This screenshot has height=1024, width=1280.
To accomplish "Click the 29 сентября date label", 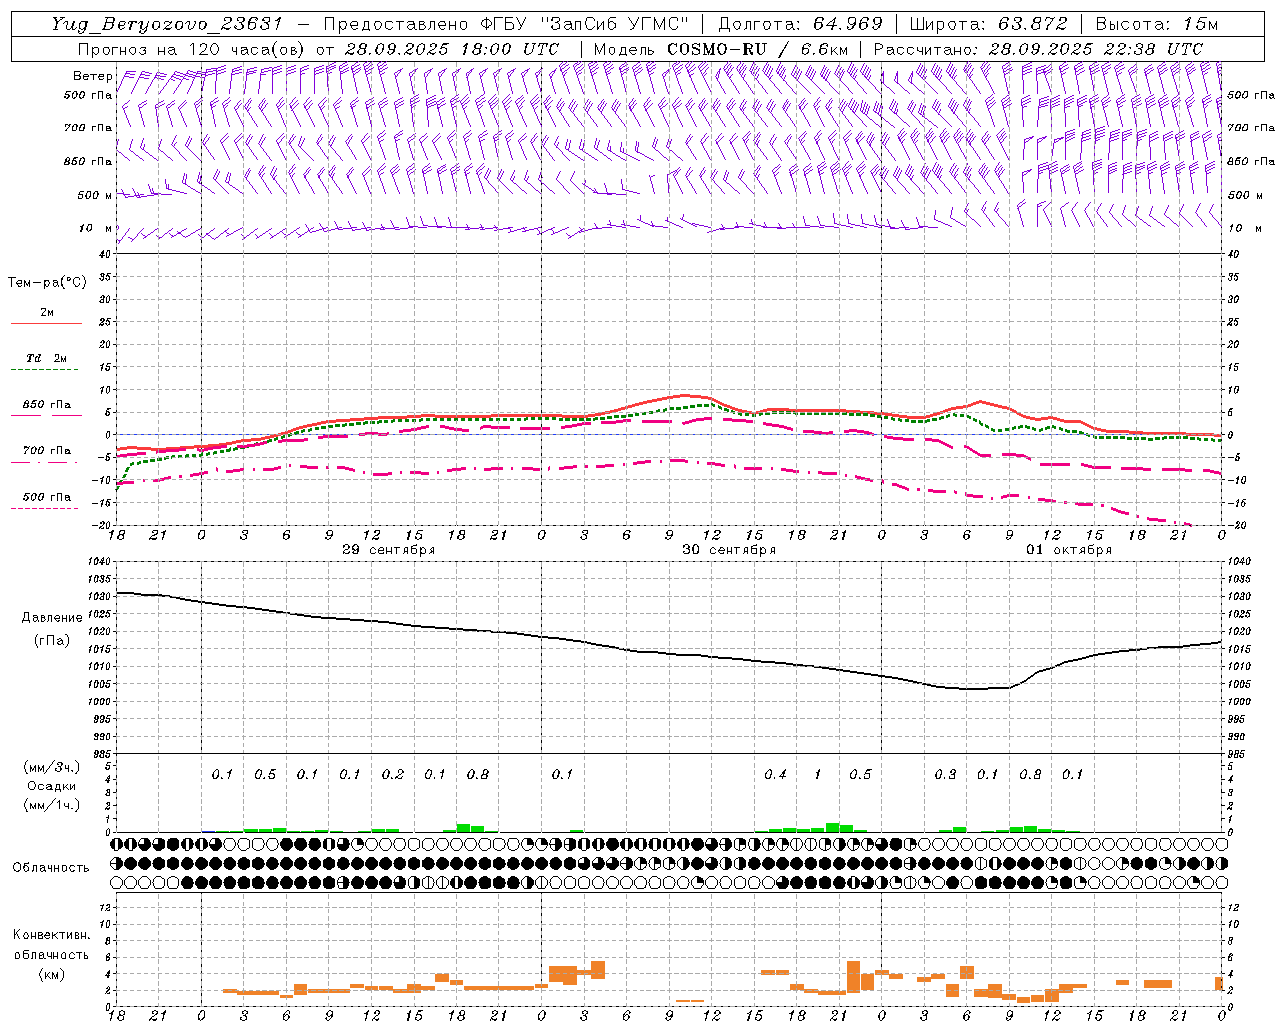I will (x=388, y=550).
